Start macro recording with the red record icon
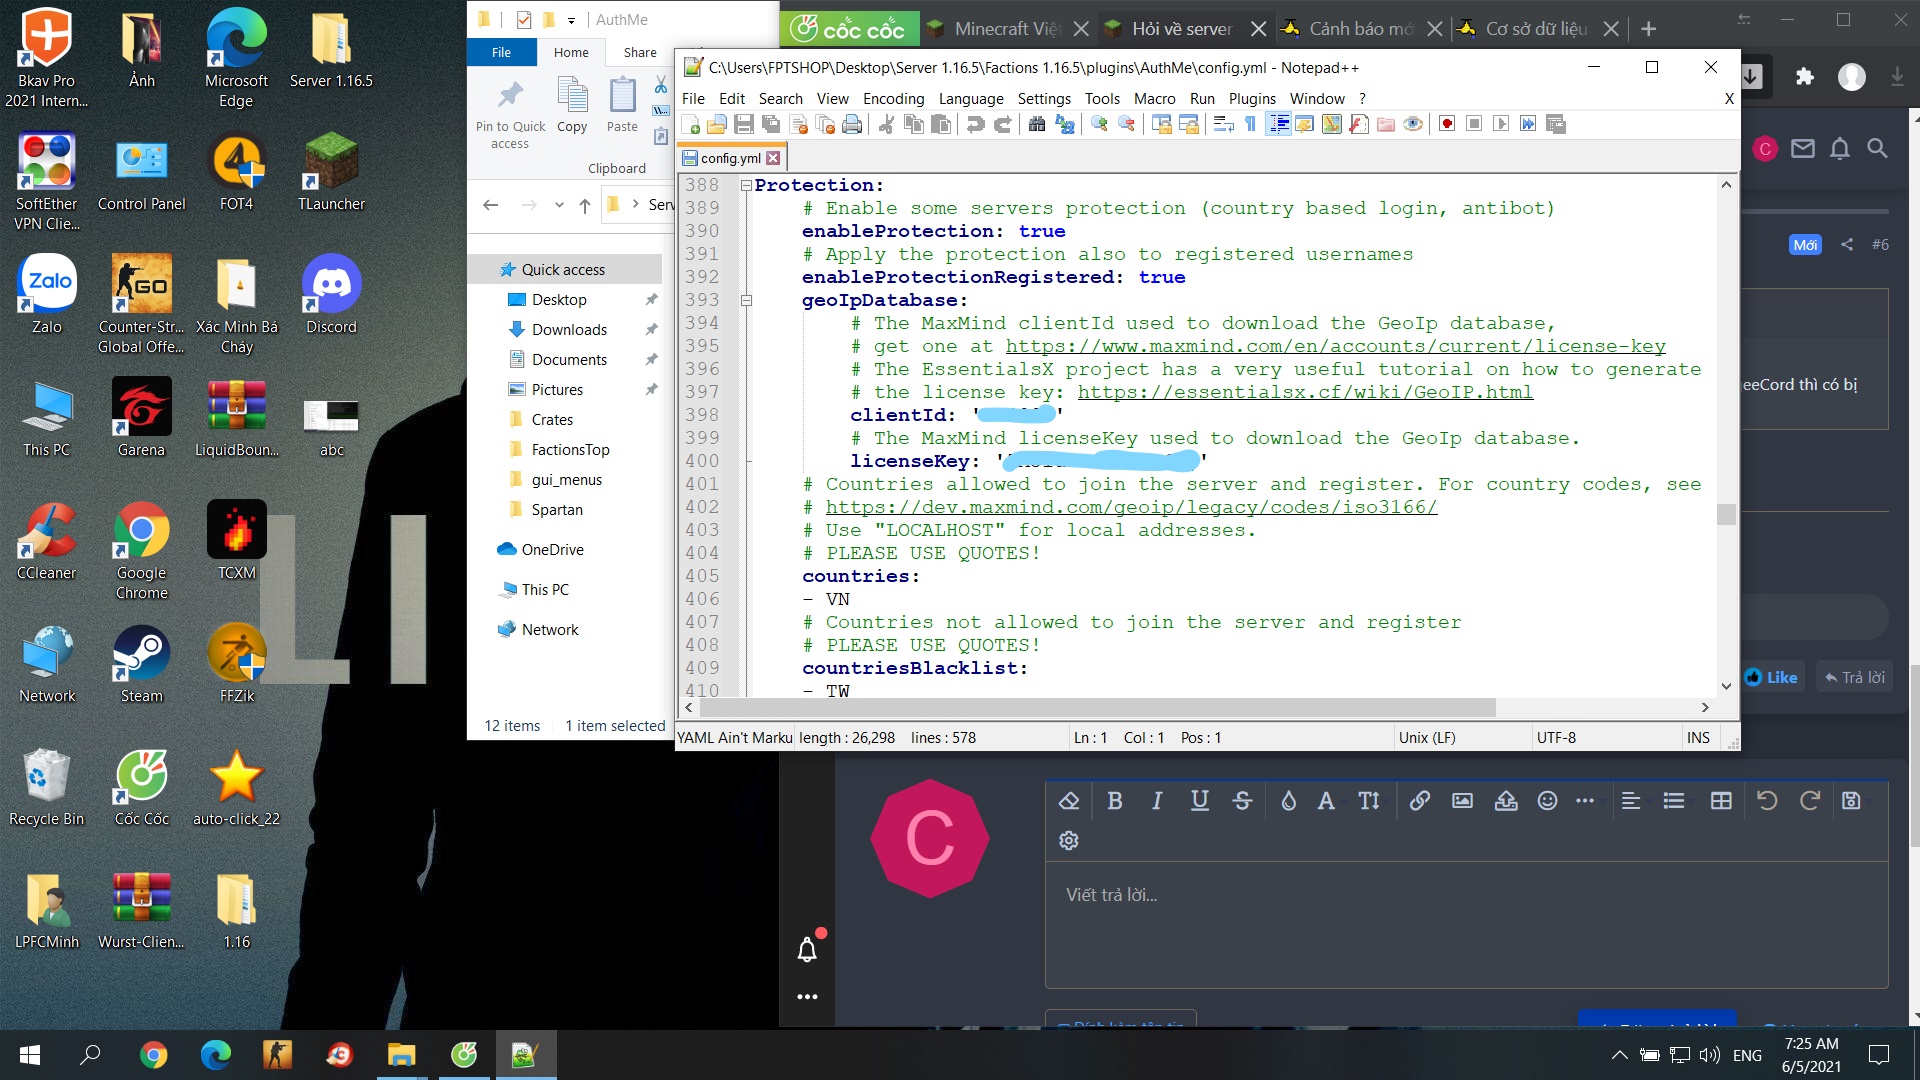Screen dimensions: 1920x1080 1446,124
